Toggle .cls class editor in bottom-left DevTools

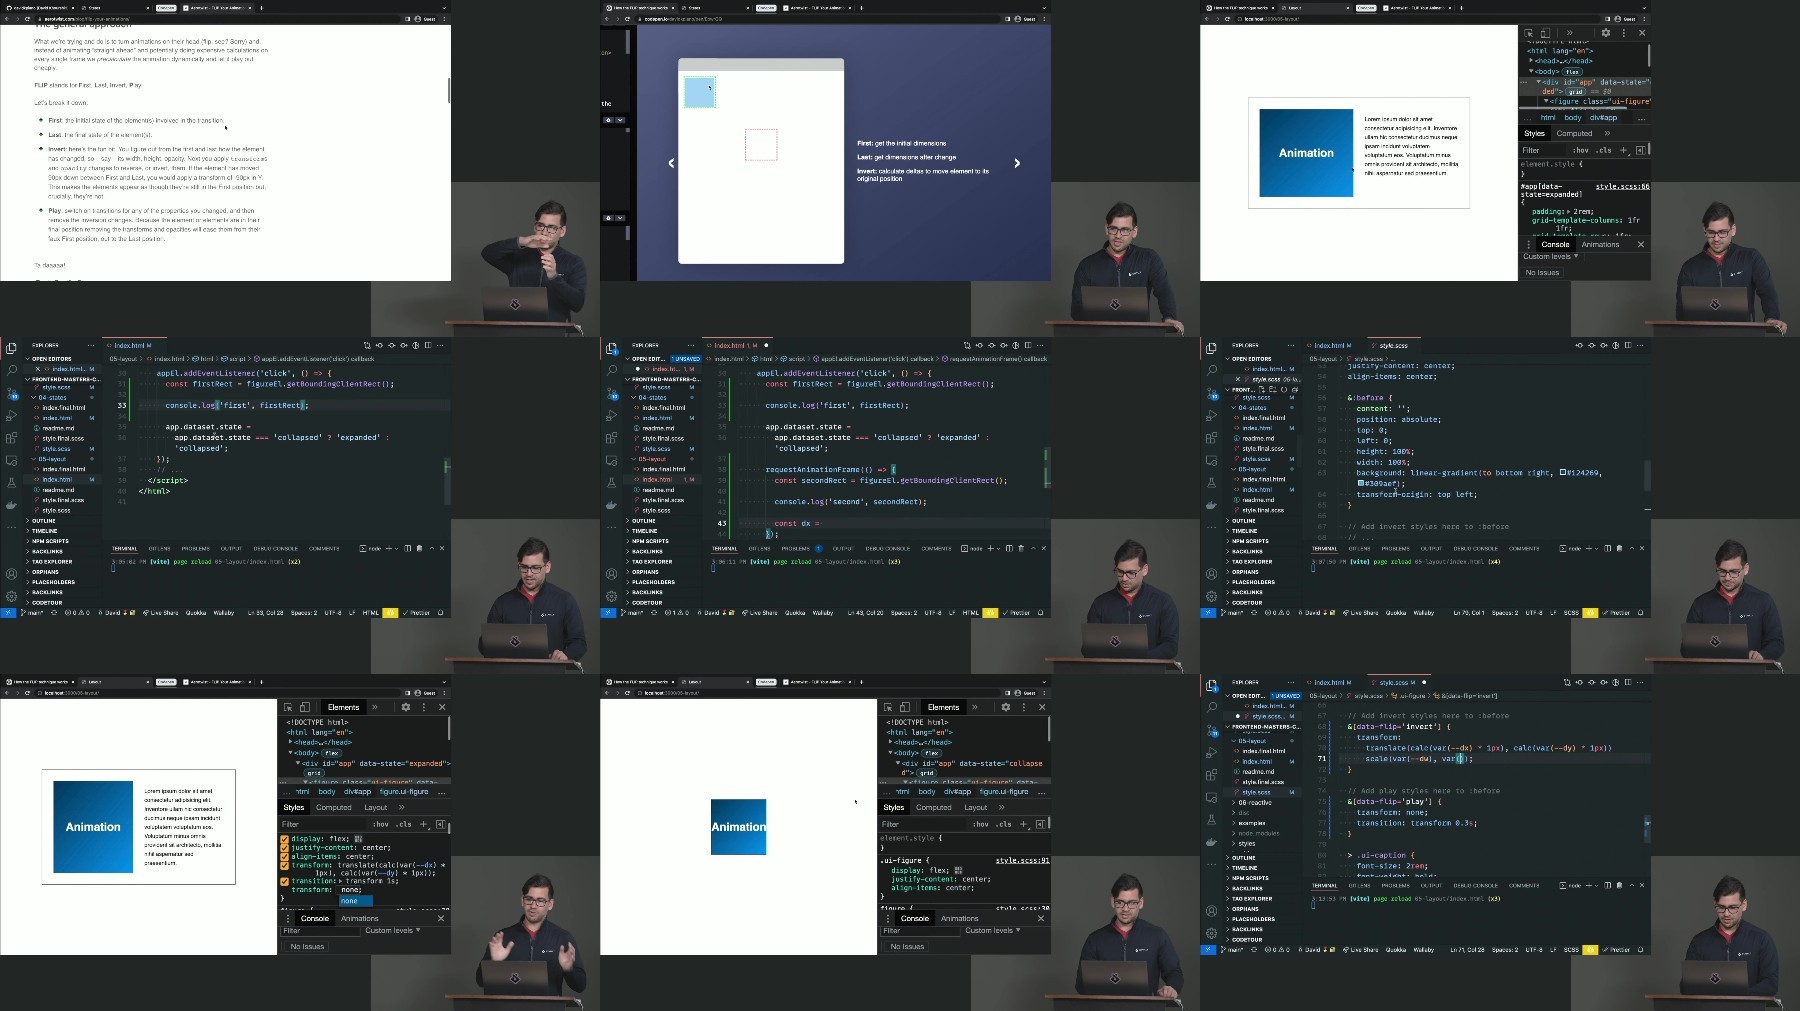coord(403,824)
